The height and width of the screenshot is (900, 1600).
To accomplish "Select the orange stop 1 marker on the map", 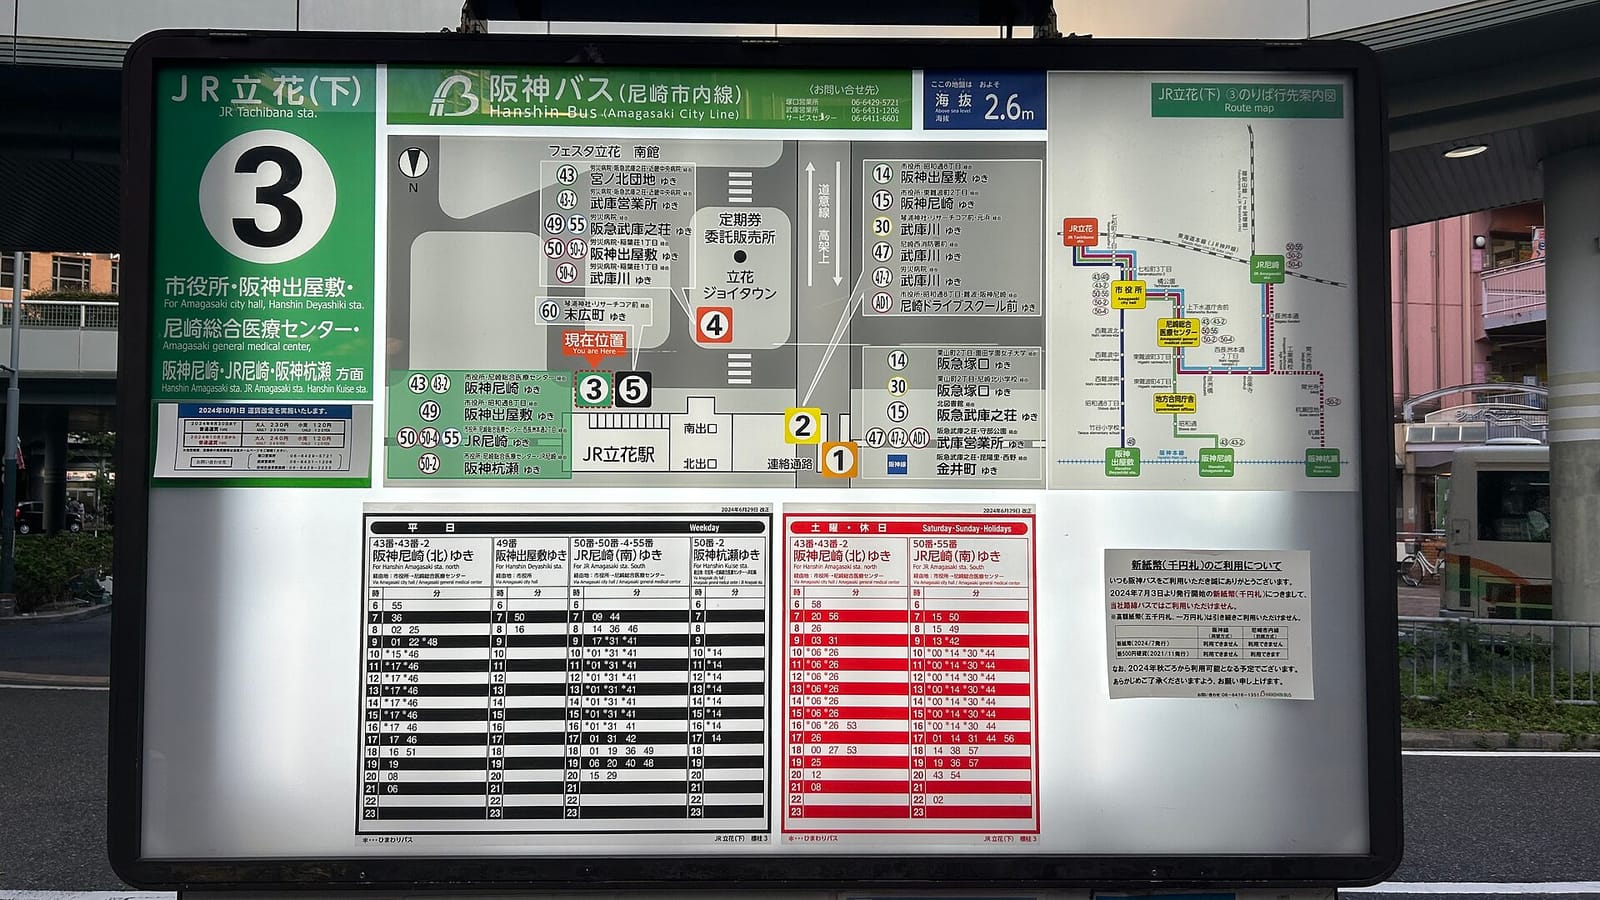I will pos(838,460).
